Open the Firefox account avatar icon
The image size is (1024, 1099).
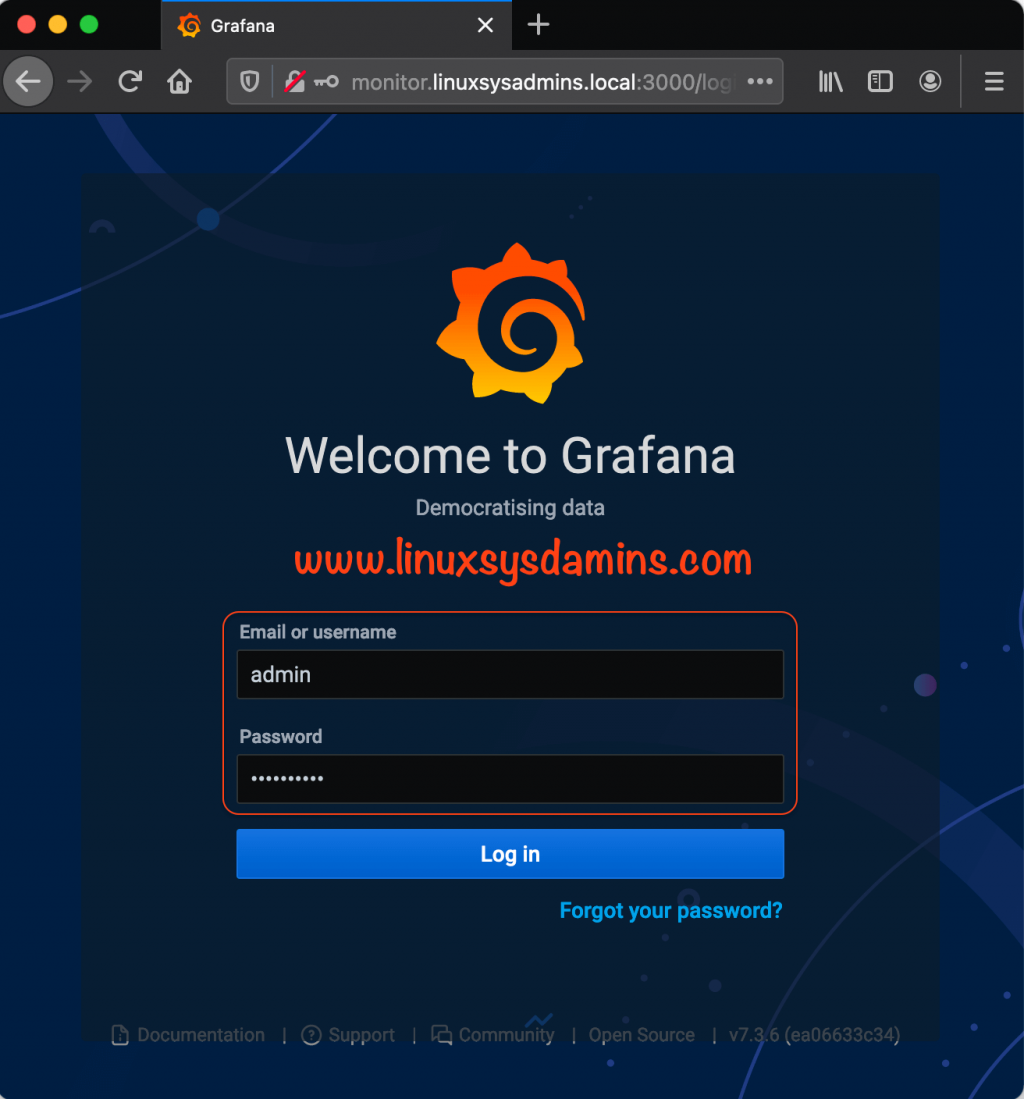point(930,81)
